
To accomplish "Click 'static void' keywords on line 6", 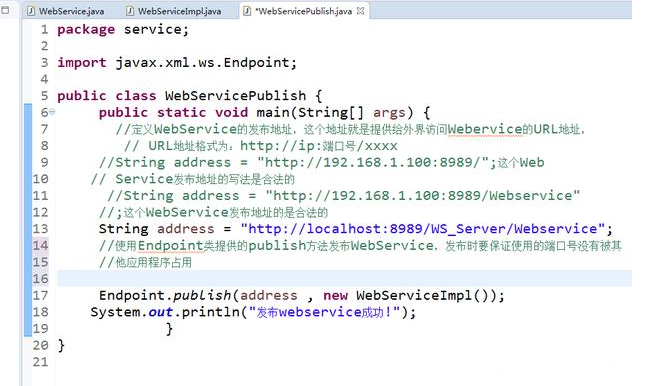I will (x=202, y=112).
